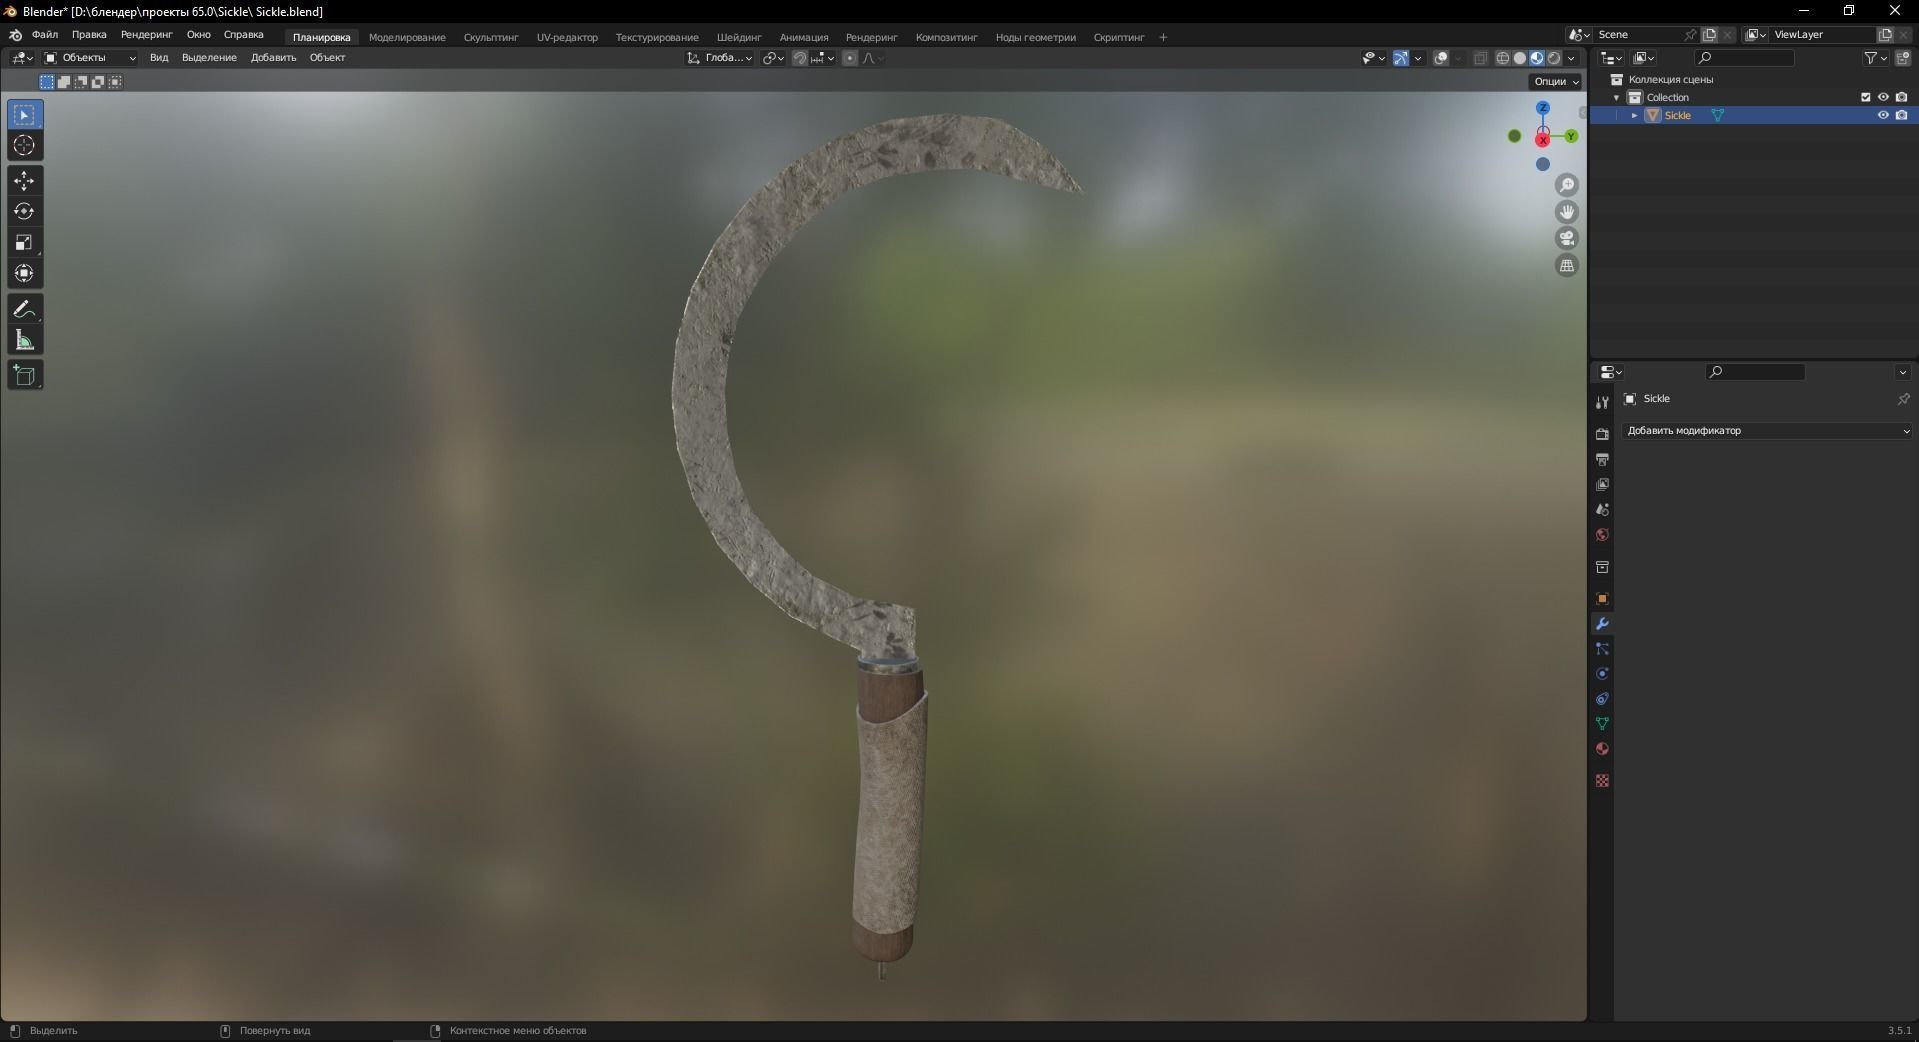Image resolution: width=1919 pixels, height=1042 pixels.
Task: Click the outliner search field
Action: pos(1745,58)
